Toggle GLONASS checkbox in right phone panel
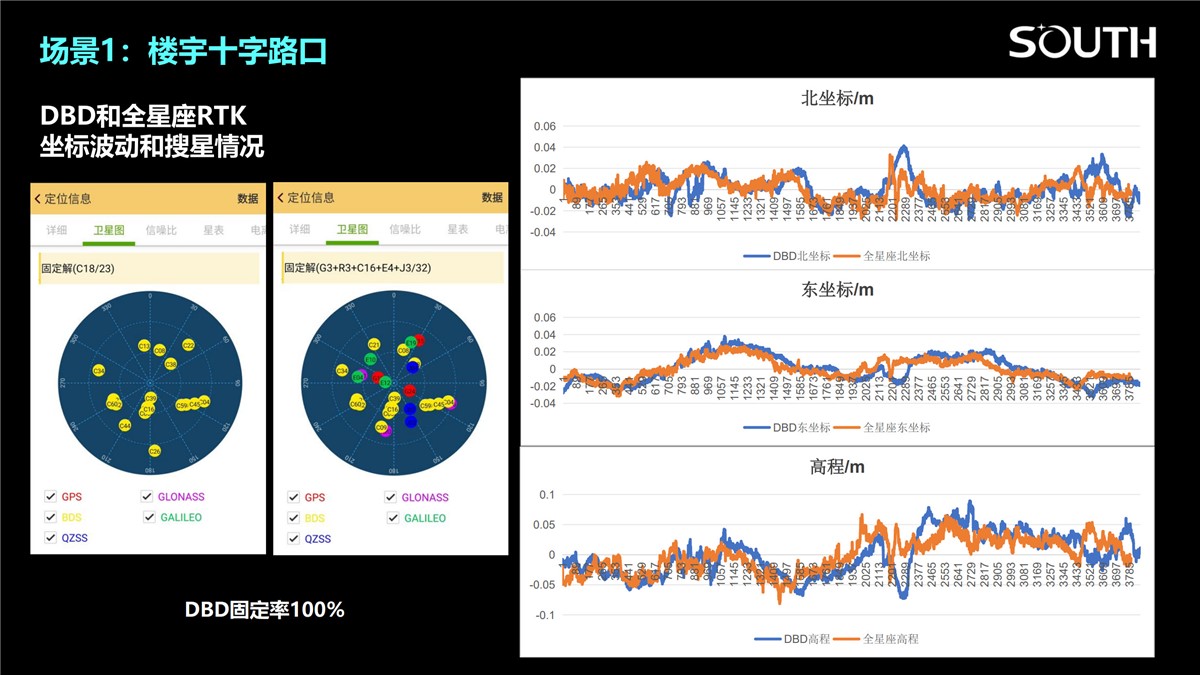1200x675 pixels. [x=393, y=497]
